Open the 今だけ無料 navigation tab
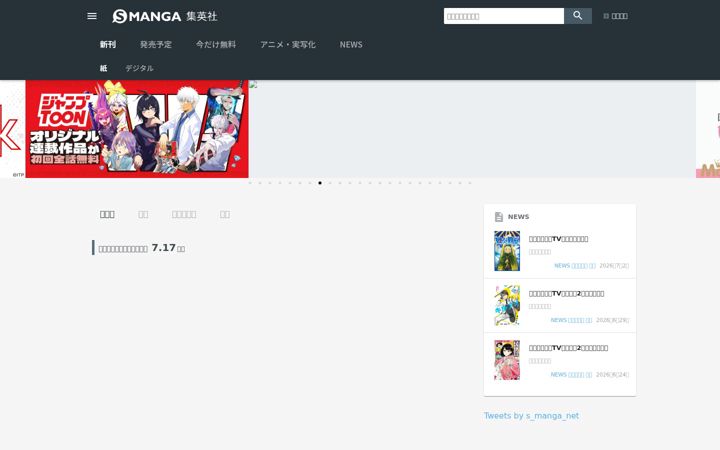The width and height of the screenshot is (720, 450). 216,45
